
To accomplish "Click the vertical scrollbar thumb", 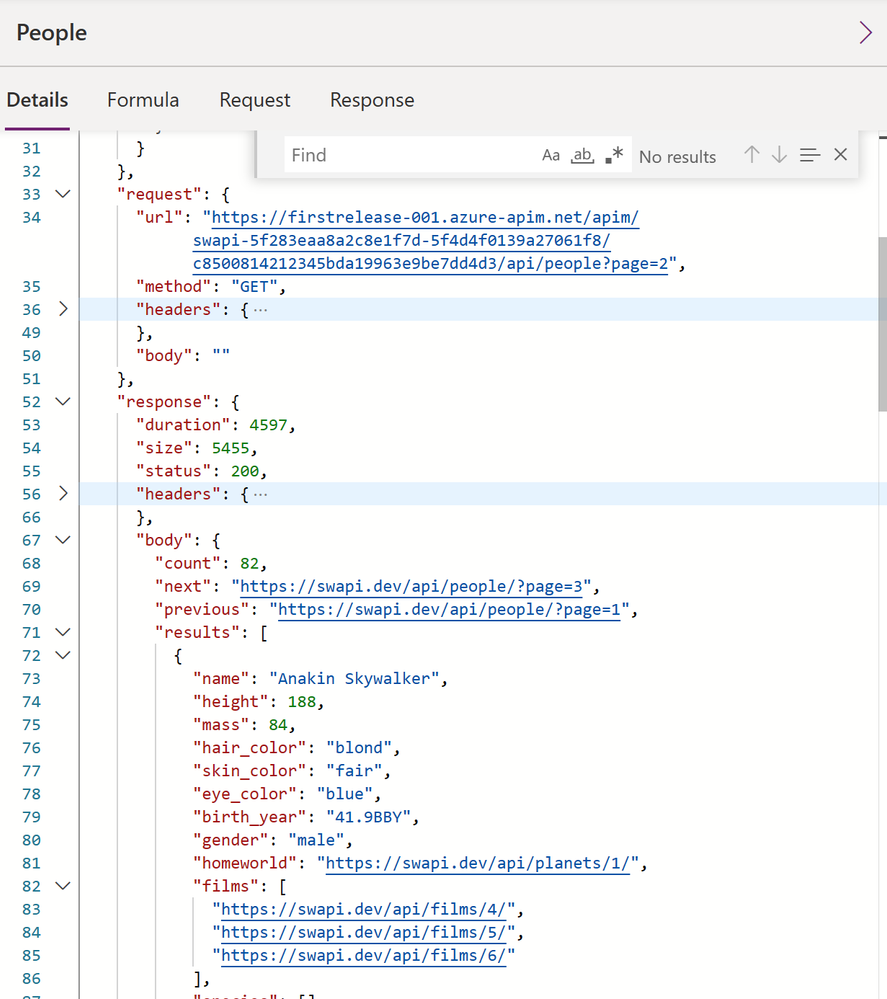I will (x=882, y=324).
